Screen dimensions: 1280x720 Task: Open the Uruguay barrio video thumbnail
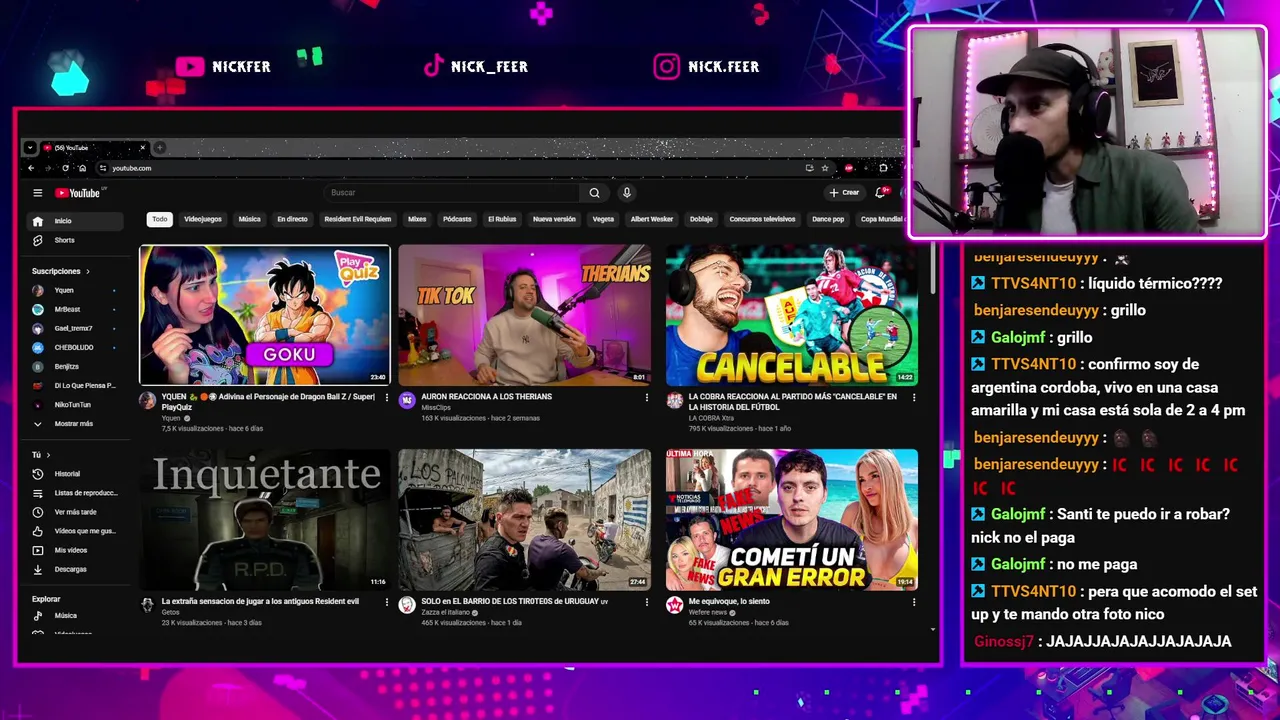[525, 520]
